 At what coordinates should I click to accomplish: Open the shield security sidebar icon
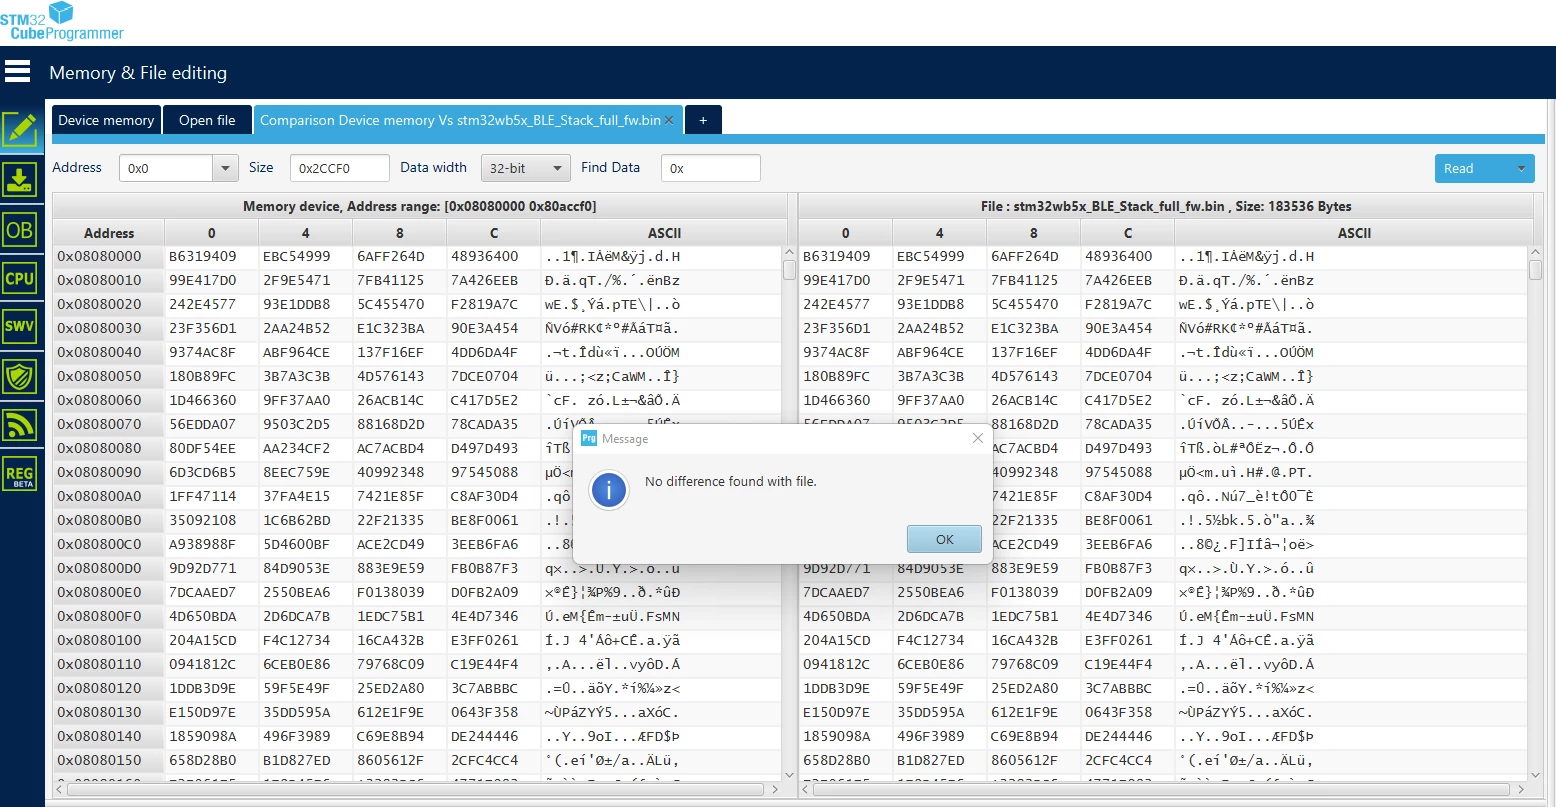[x=20, y=376]
